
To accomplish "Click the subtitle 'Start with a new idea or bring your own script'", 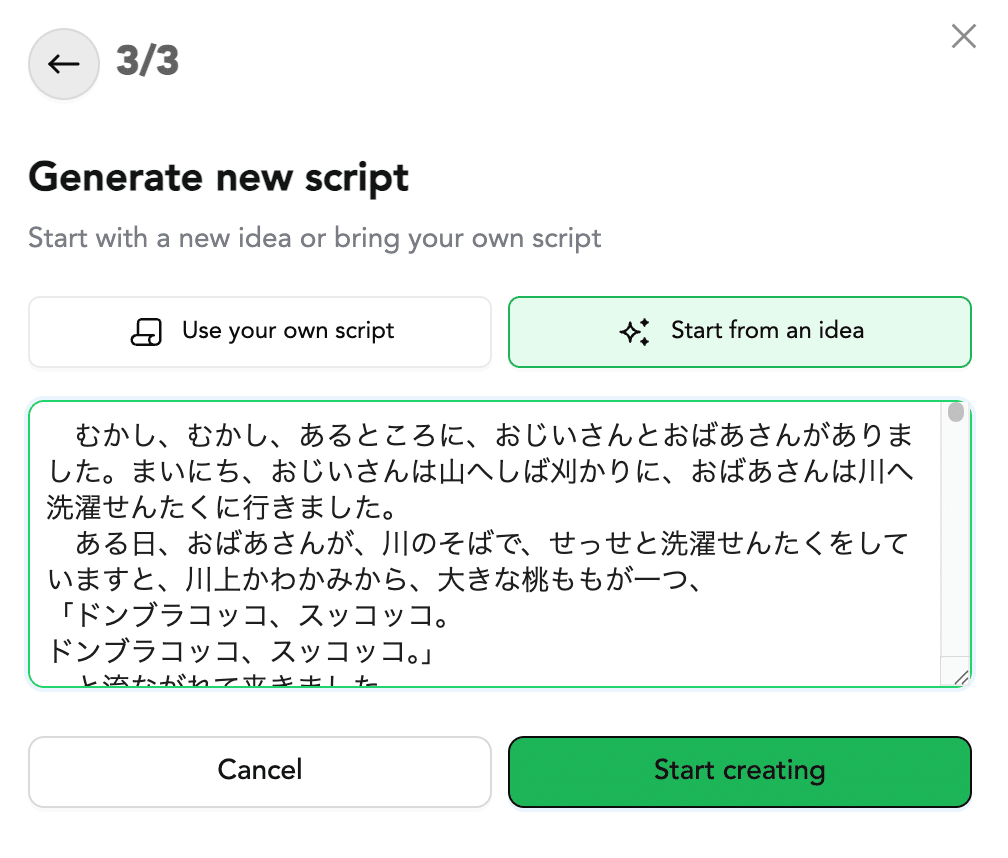I will click(x=315, y=238).
